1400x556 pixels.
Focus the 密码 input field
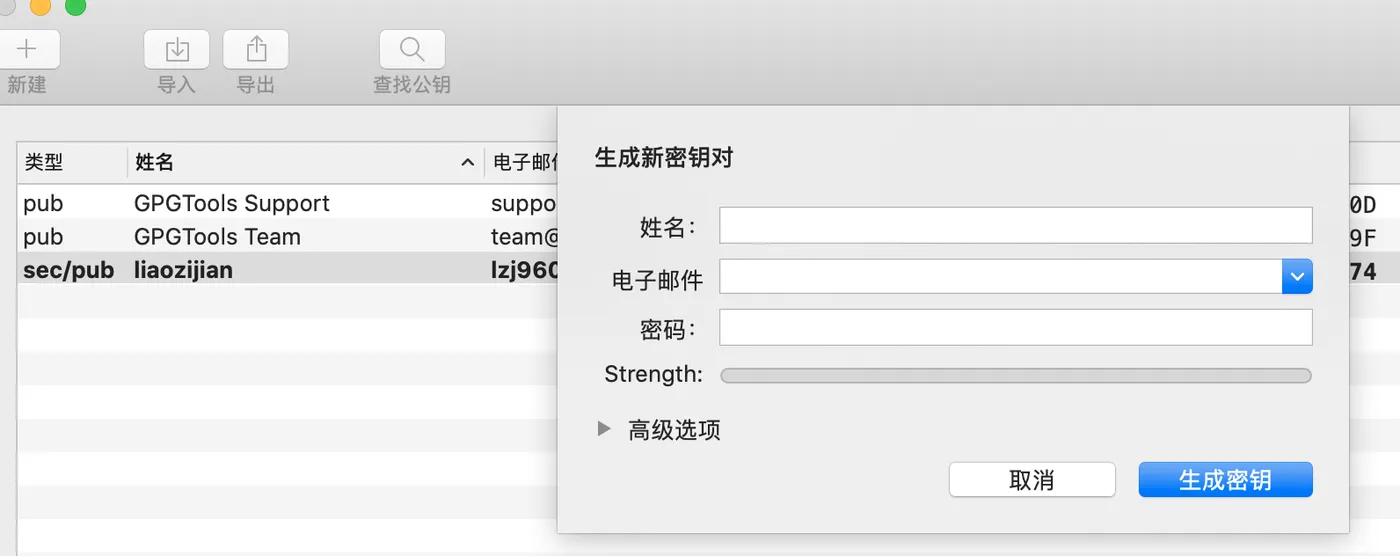pos(1015,327)
